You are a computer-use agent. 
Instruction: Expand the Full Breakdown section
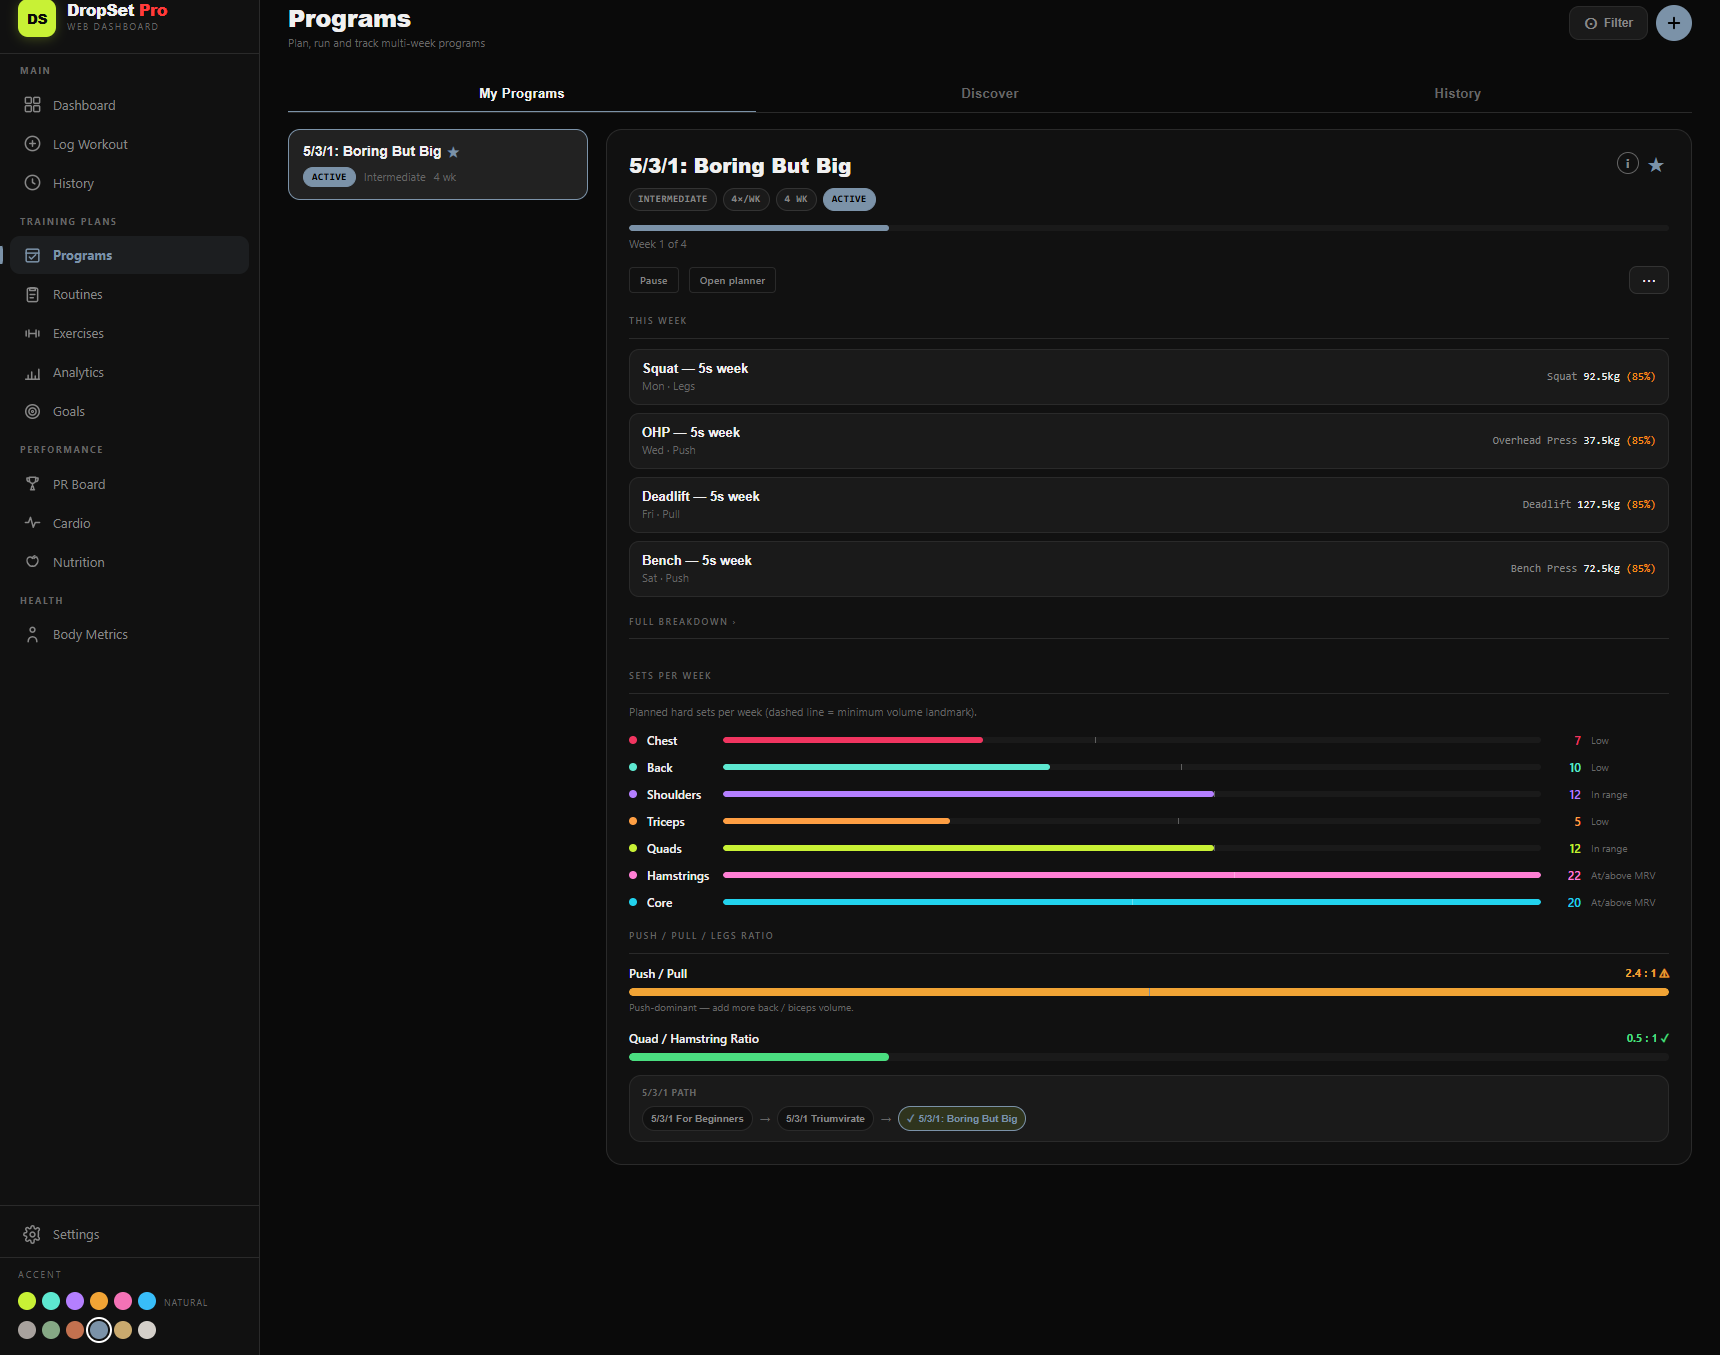point(682,622)
